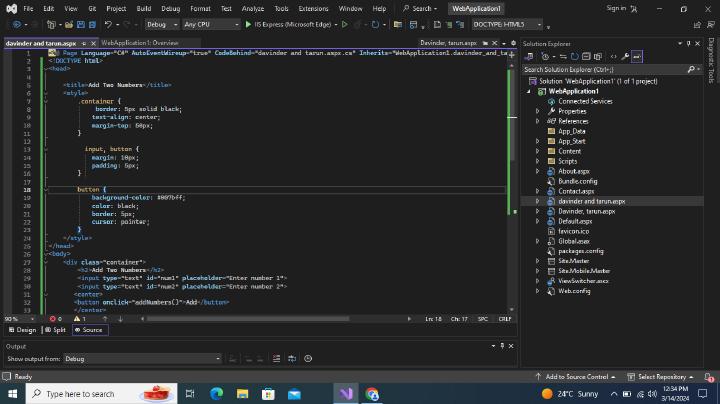
Task: Toggle auto hide pin on Output panel
Action: (x=502, y=346)
